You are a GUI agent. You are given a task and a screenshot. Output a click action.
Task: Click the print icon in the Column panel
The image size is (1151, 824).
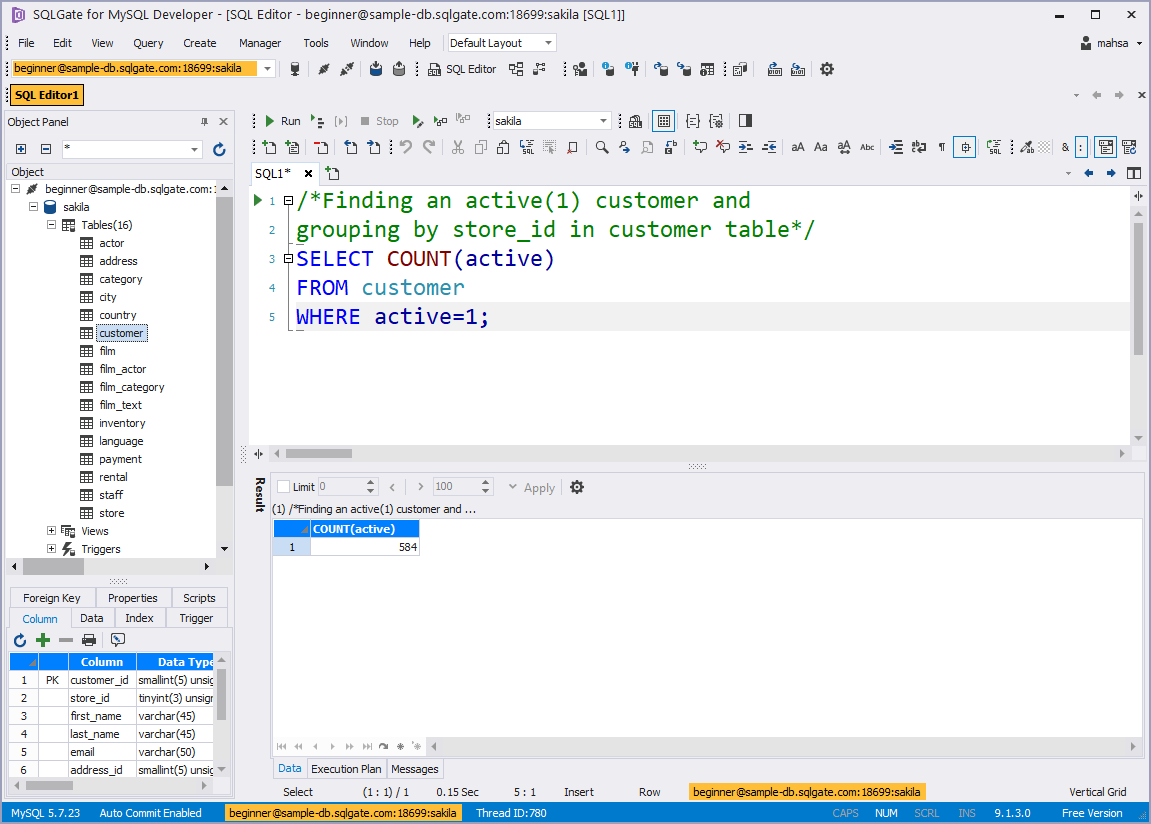pos(88,640)
